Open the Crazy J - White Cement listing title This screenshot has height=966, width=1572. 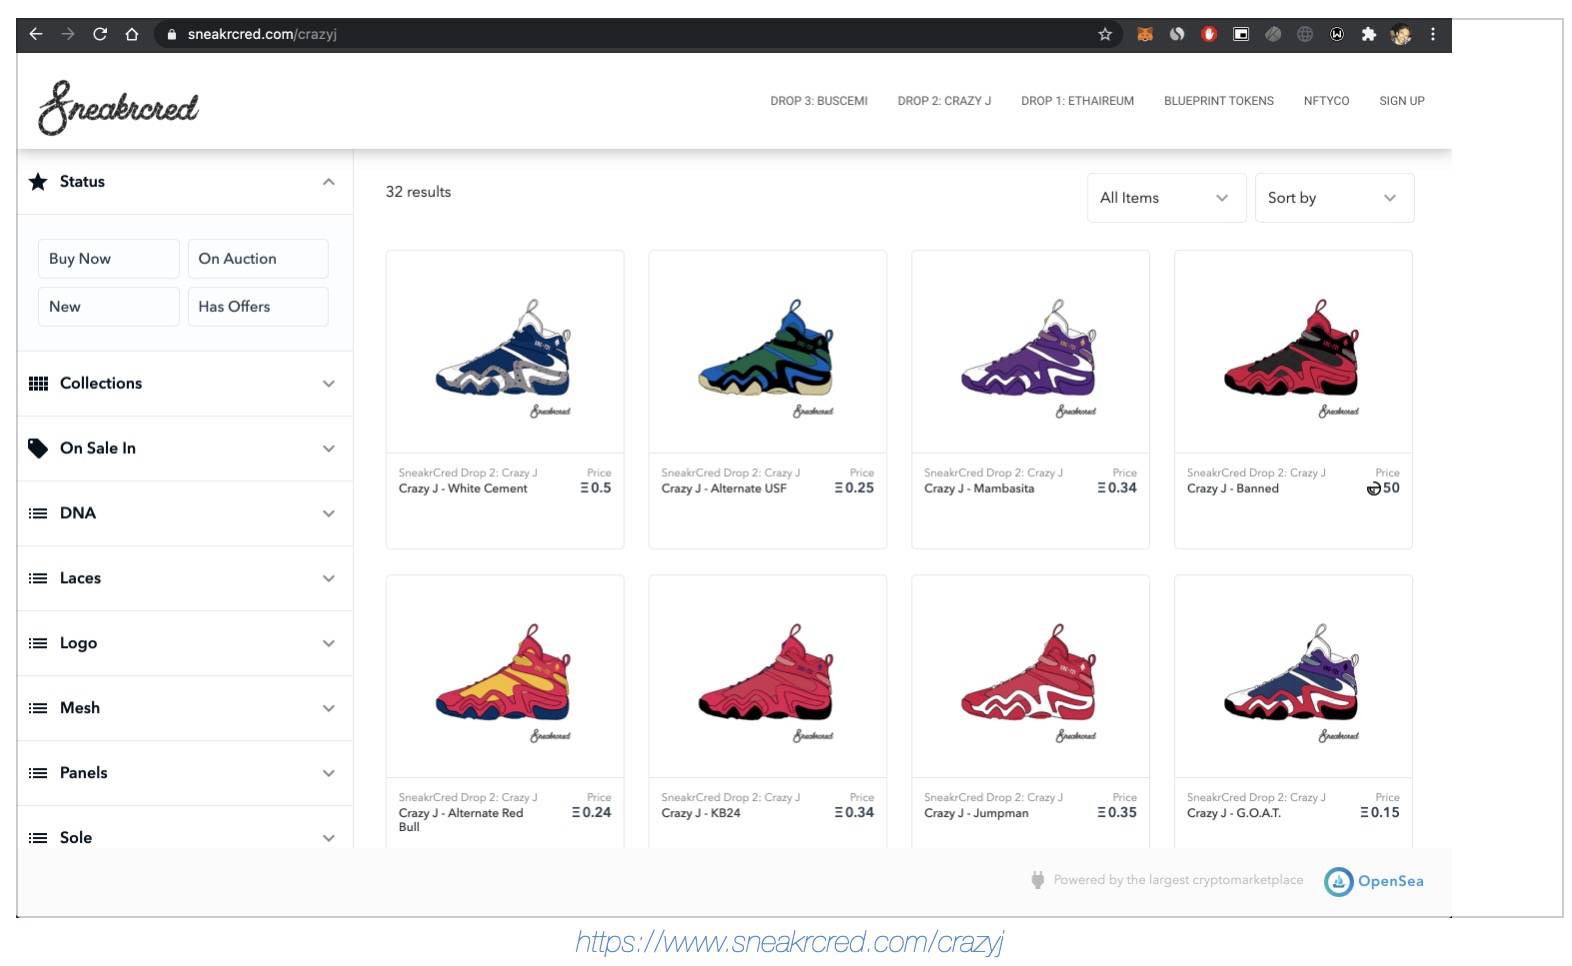(463, 489)
